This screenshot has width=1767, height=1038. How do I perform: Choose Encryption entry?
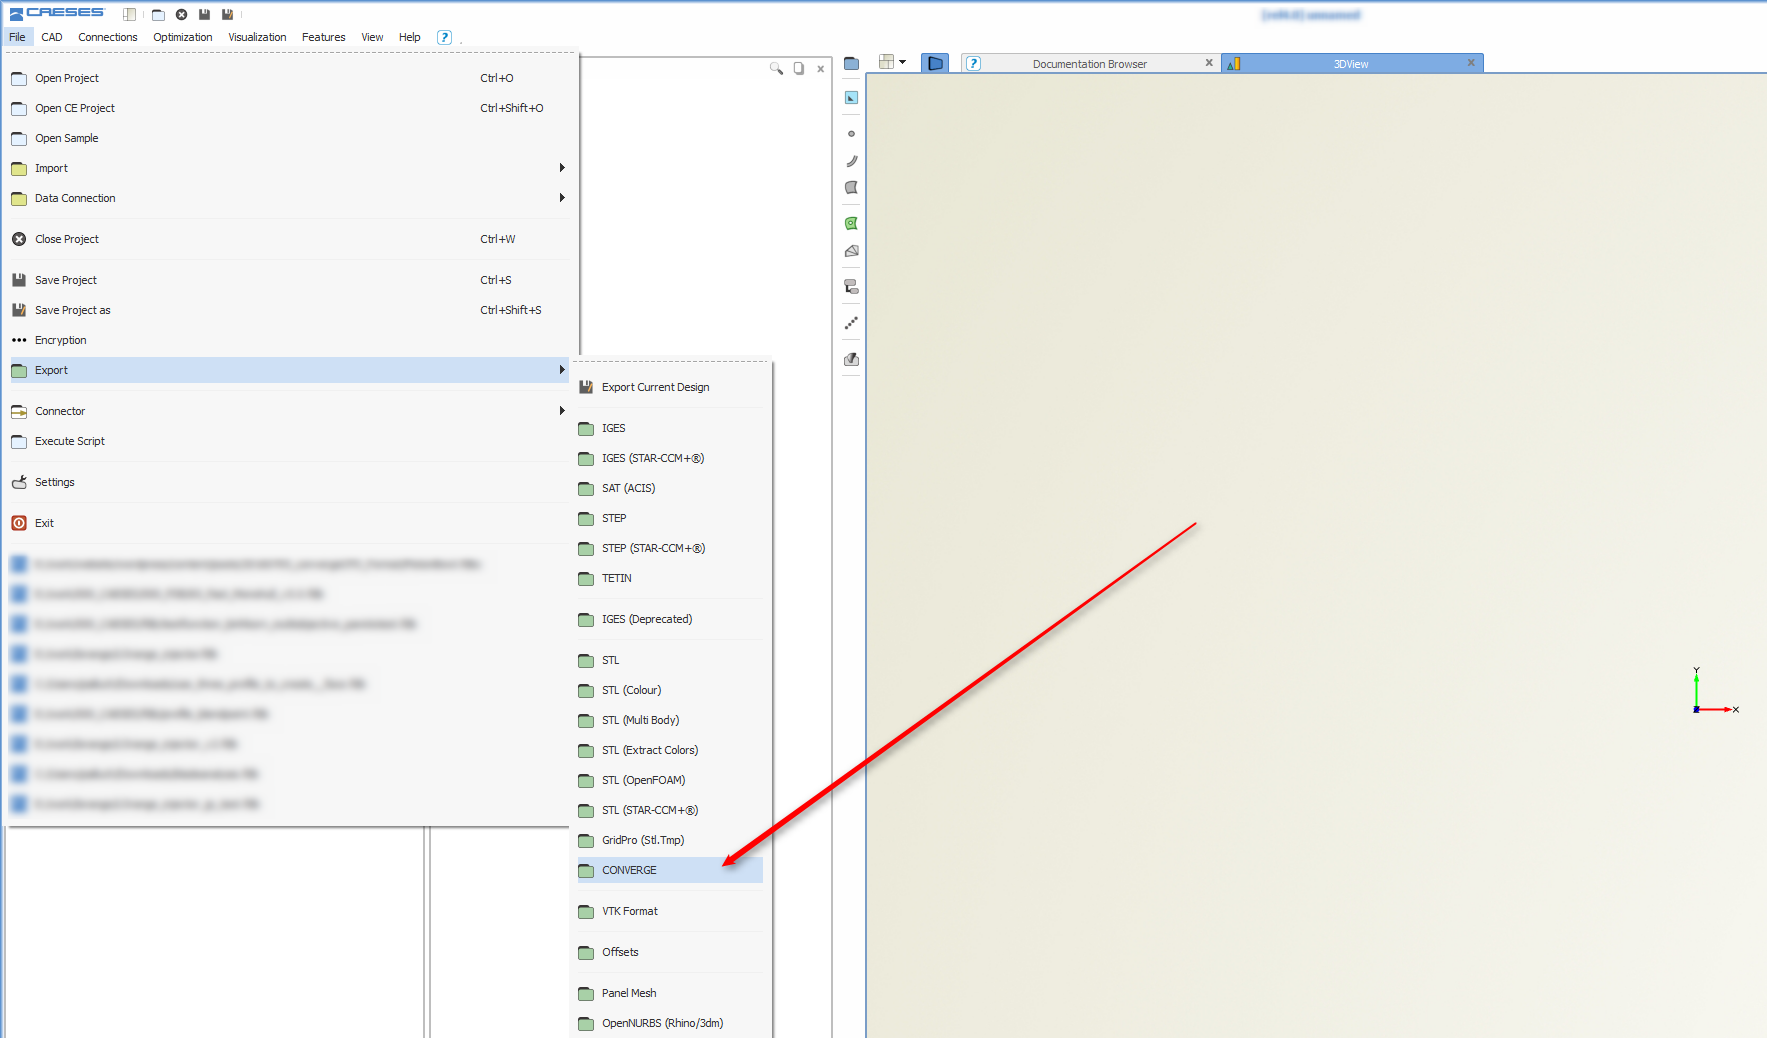coord(289,340)
